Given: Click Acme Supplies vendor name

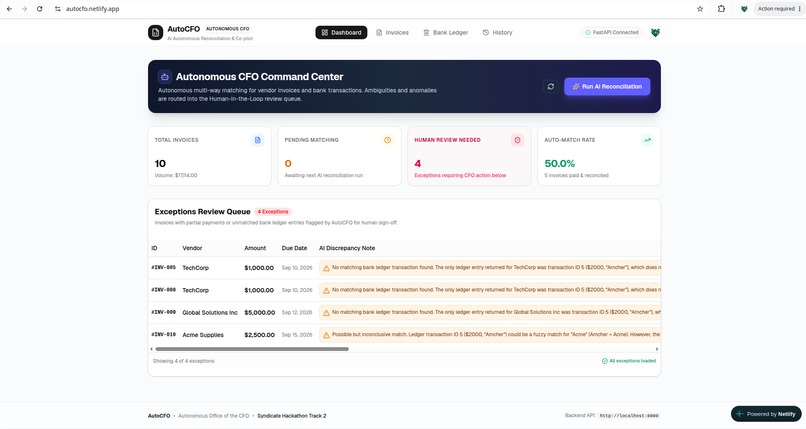Looking at the screenshot, I should pyautogui.click(x=203, y=335).
